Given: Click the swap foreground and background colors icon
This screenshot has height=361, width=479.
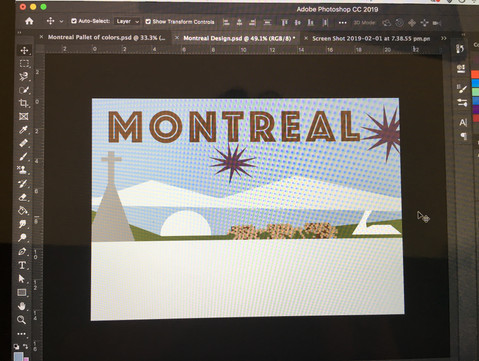Looking at the screenshot, I should [x=26, y=347].
